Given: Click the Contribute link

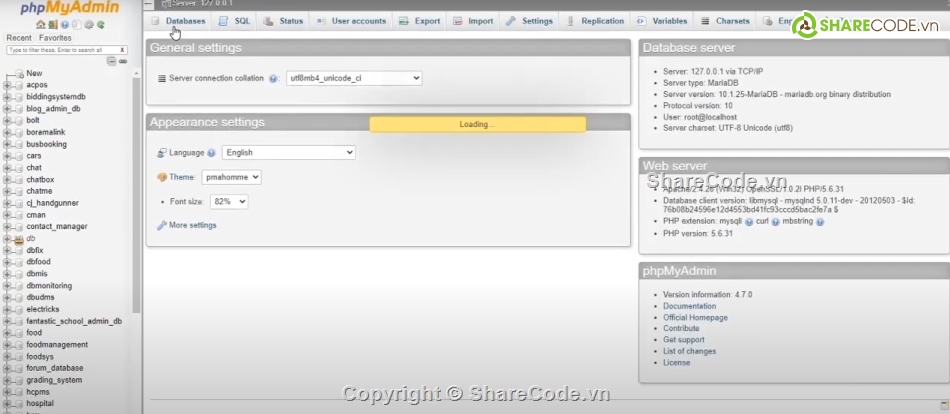Looking at the screenshot, I should (x=681, y=329).
